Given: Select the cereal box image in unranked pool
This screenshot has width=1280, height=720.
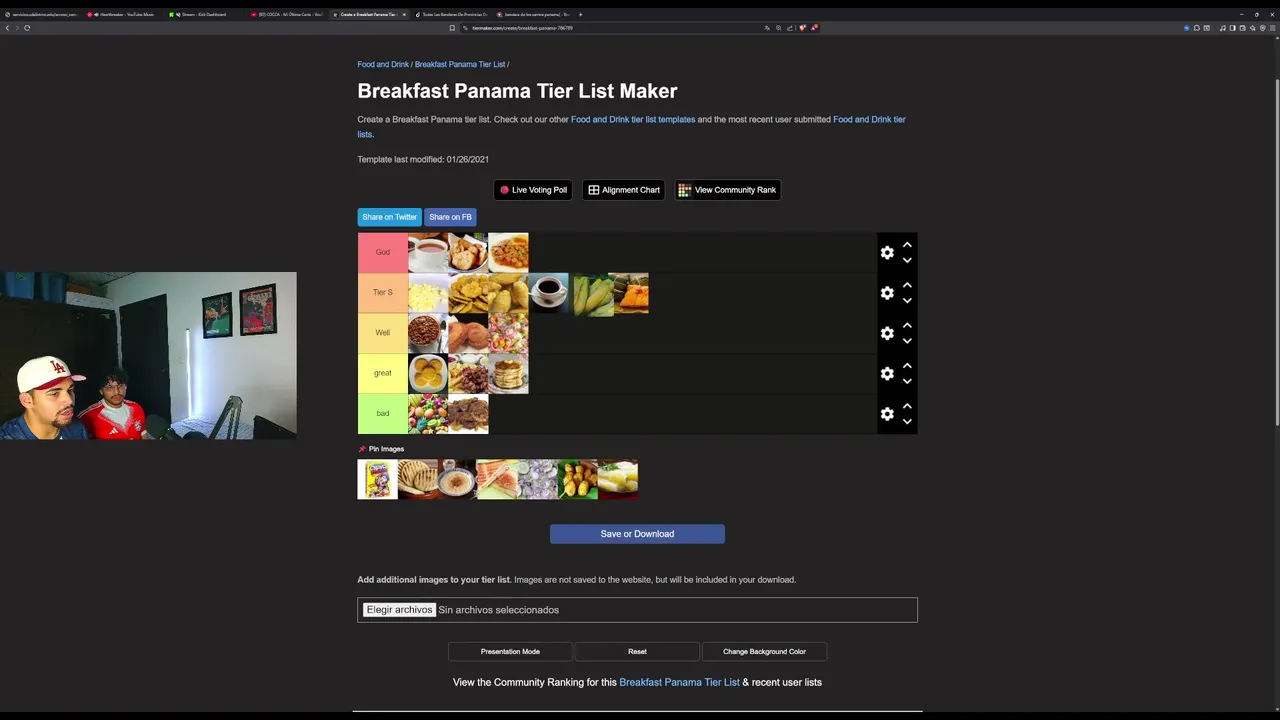Looking at the screenshot, I should [378, 479].
